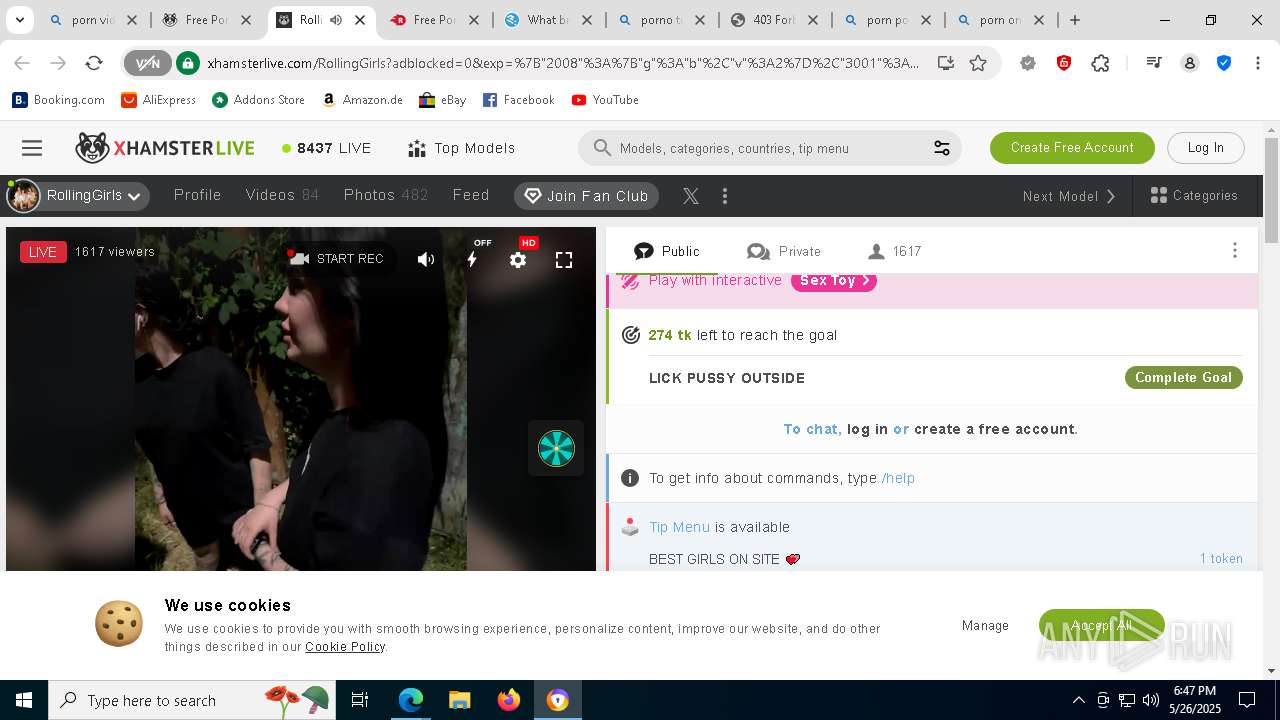
Task: Launch Microsoft Edge from taskbar
Action: click(411, 700)
